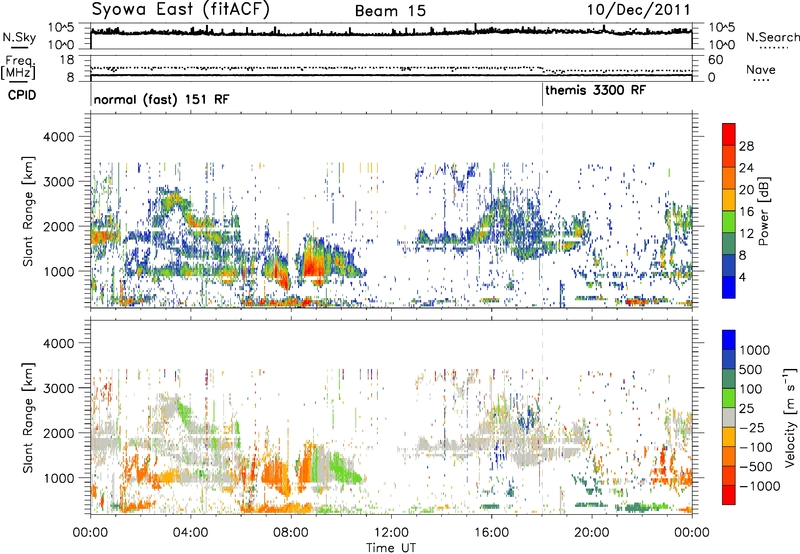Click the "1000" tick on velocity panel axis
The image size is (800, 554).
[58, 478]
